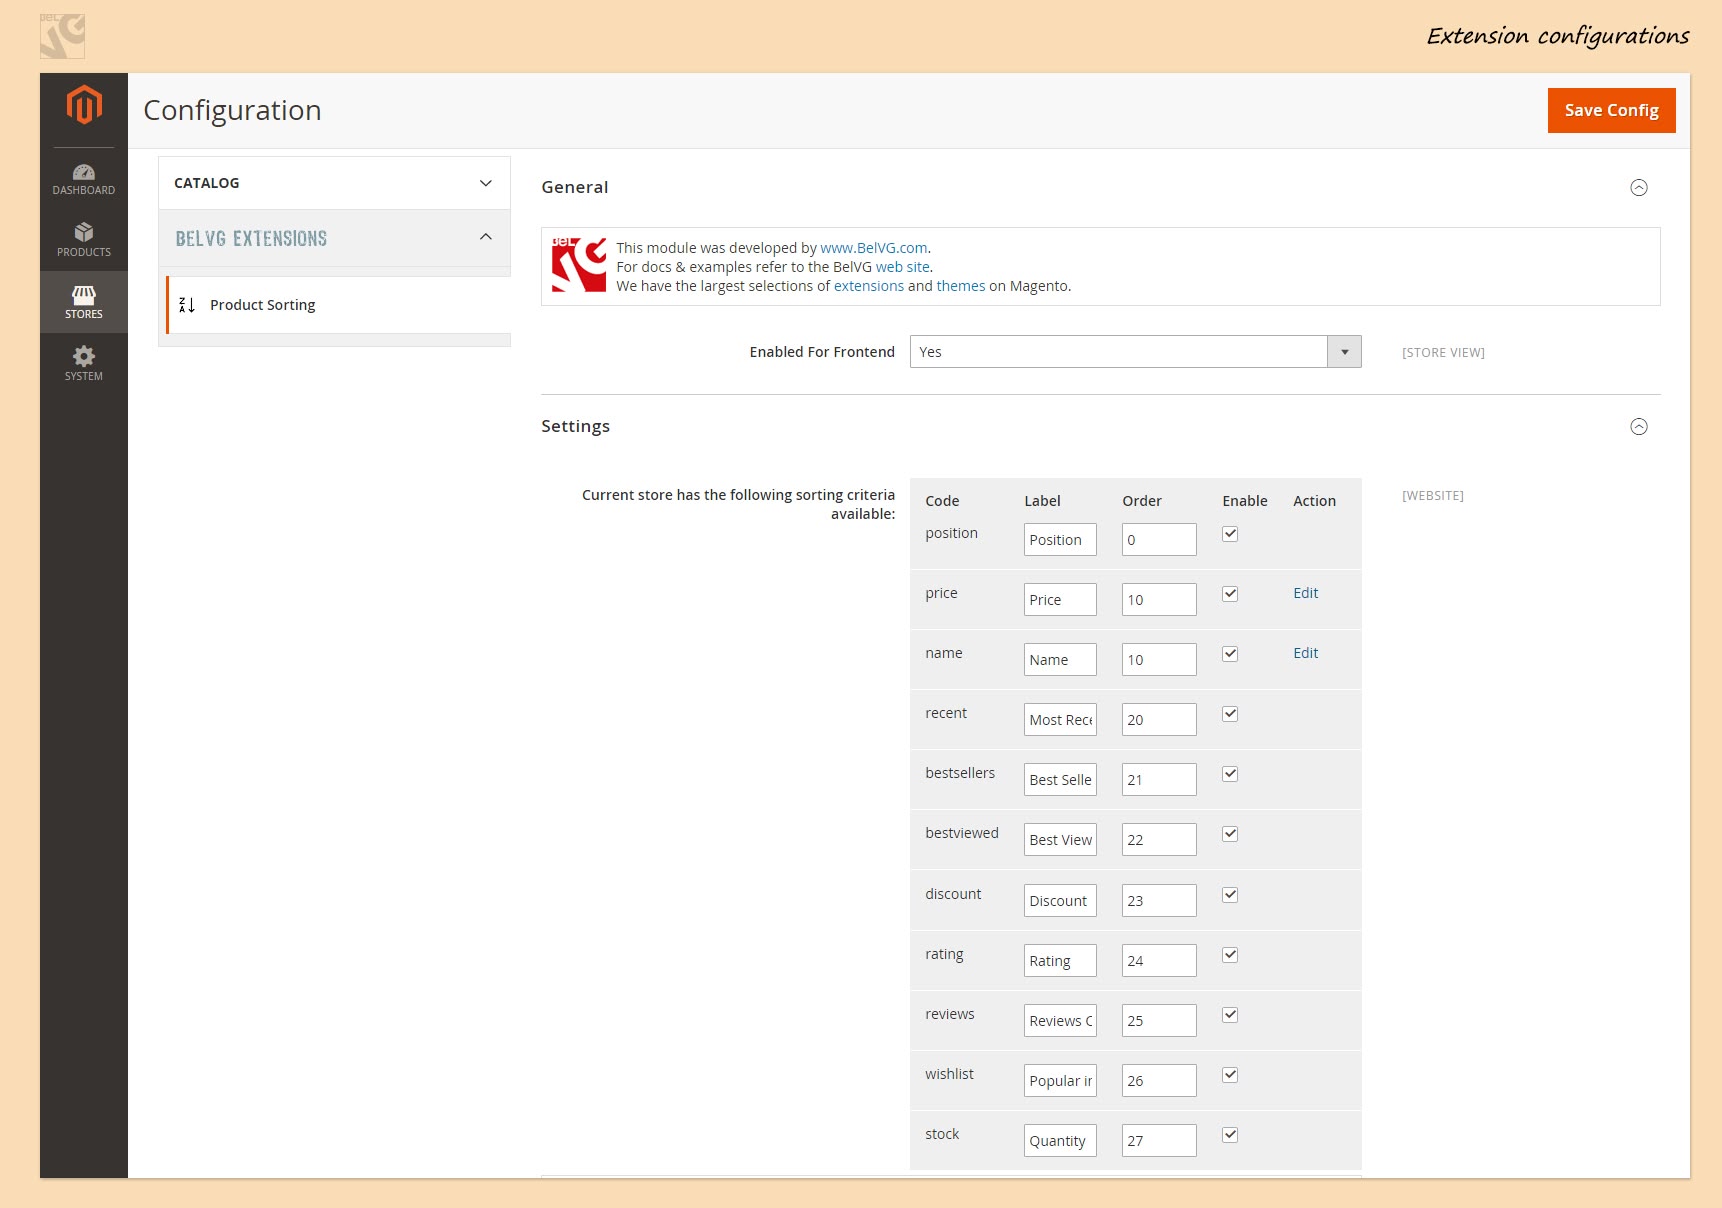Toggle Enable checkbox for reviews
The image size is (1722, 1208).
1230,1015
